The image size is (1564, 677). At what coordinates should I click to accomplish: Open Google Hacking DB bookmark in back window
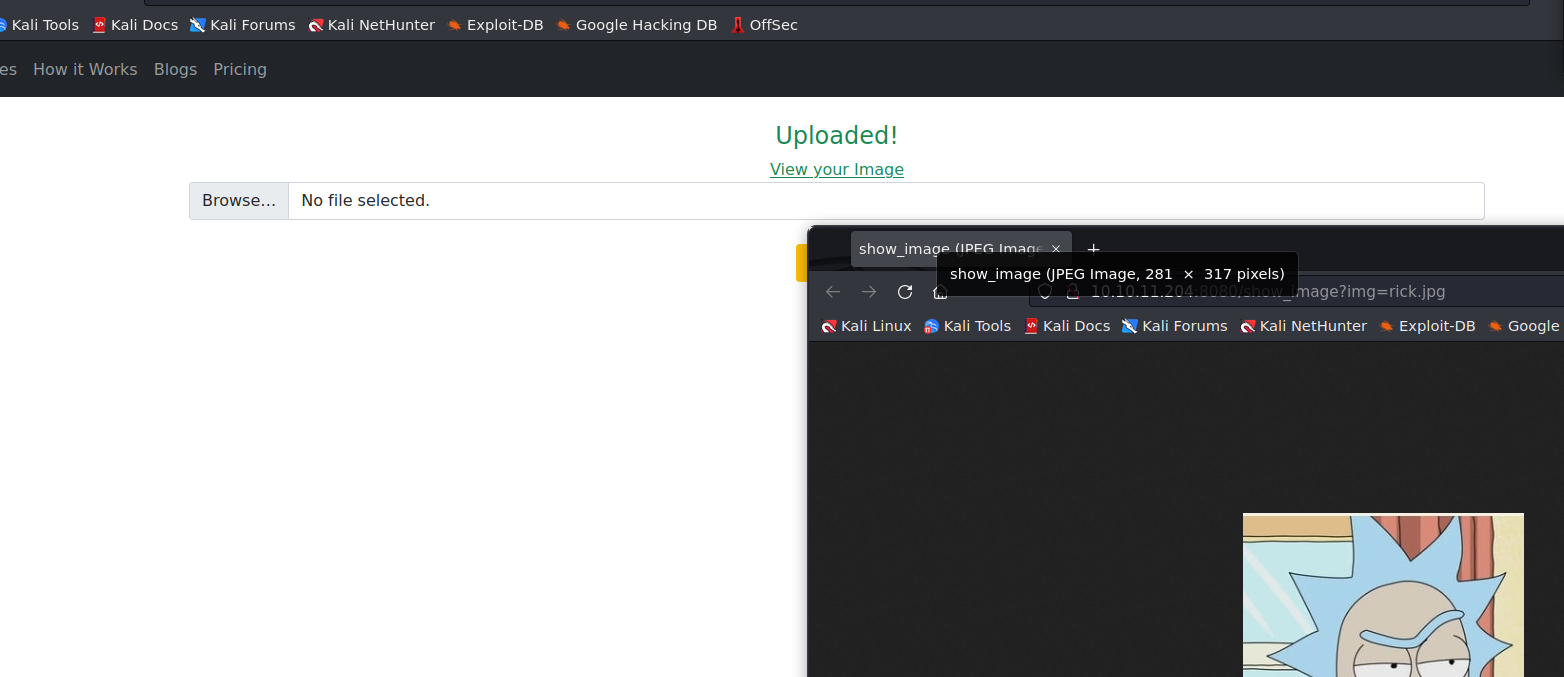point(637,25)
